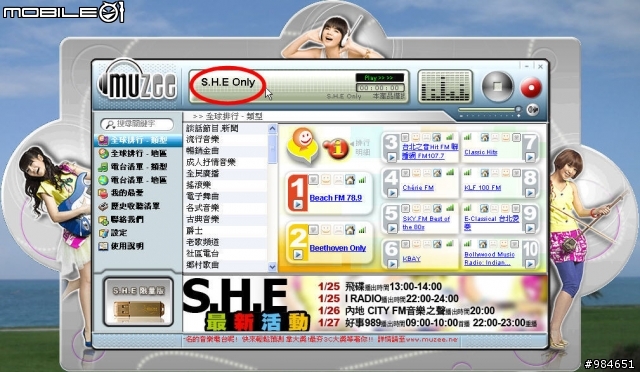The image size is (640, 372).
Task: Open the KBAY station link
Action: pyautogui.click(x=411, y=259)
